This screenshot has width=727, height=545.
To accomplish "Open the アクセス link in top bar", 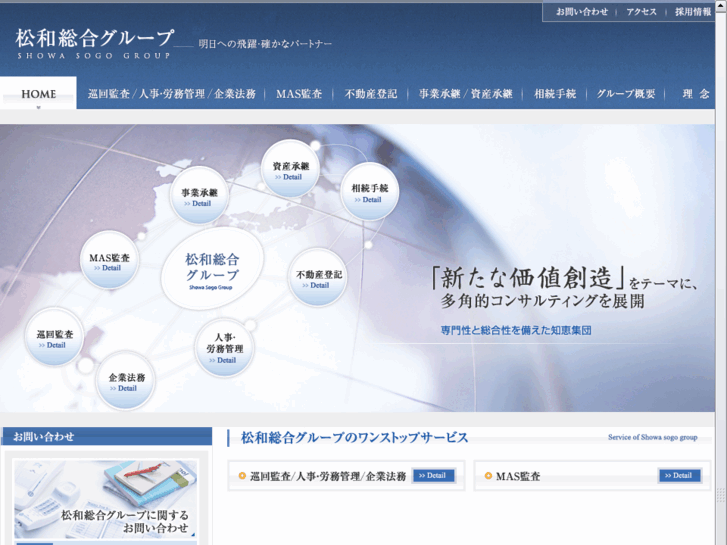I will pyautogui.click(x=642, y=12).
